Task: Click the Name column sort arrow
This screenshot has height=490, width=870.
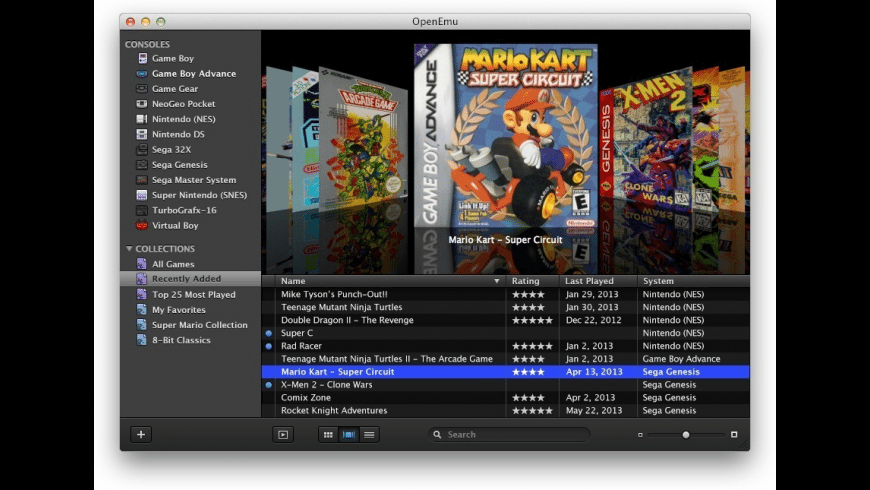Action: pyautogui.click(x=497, y=282)
